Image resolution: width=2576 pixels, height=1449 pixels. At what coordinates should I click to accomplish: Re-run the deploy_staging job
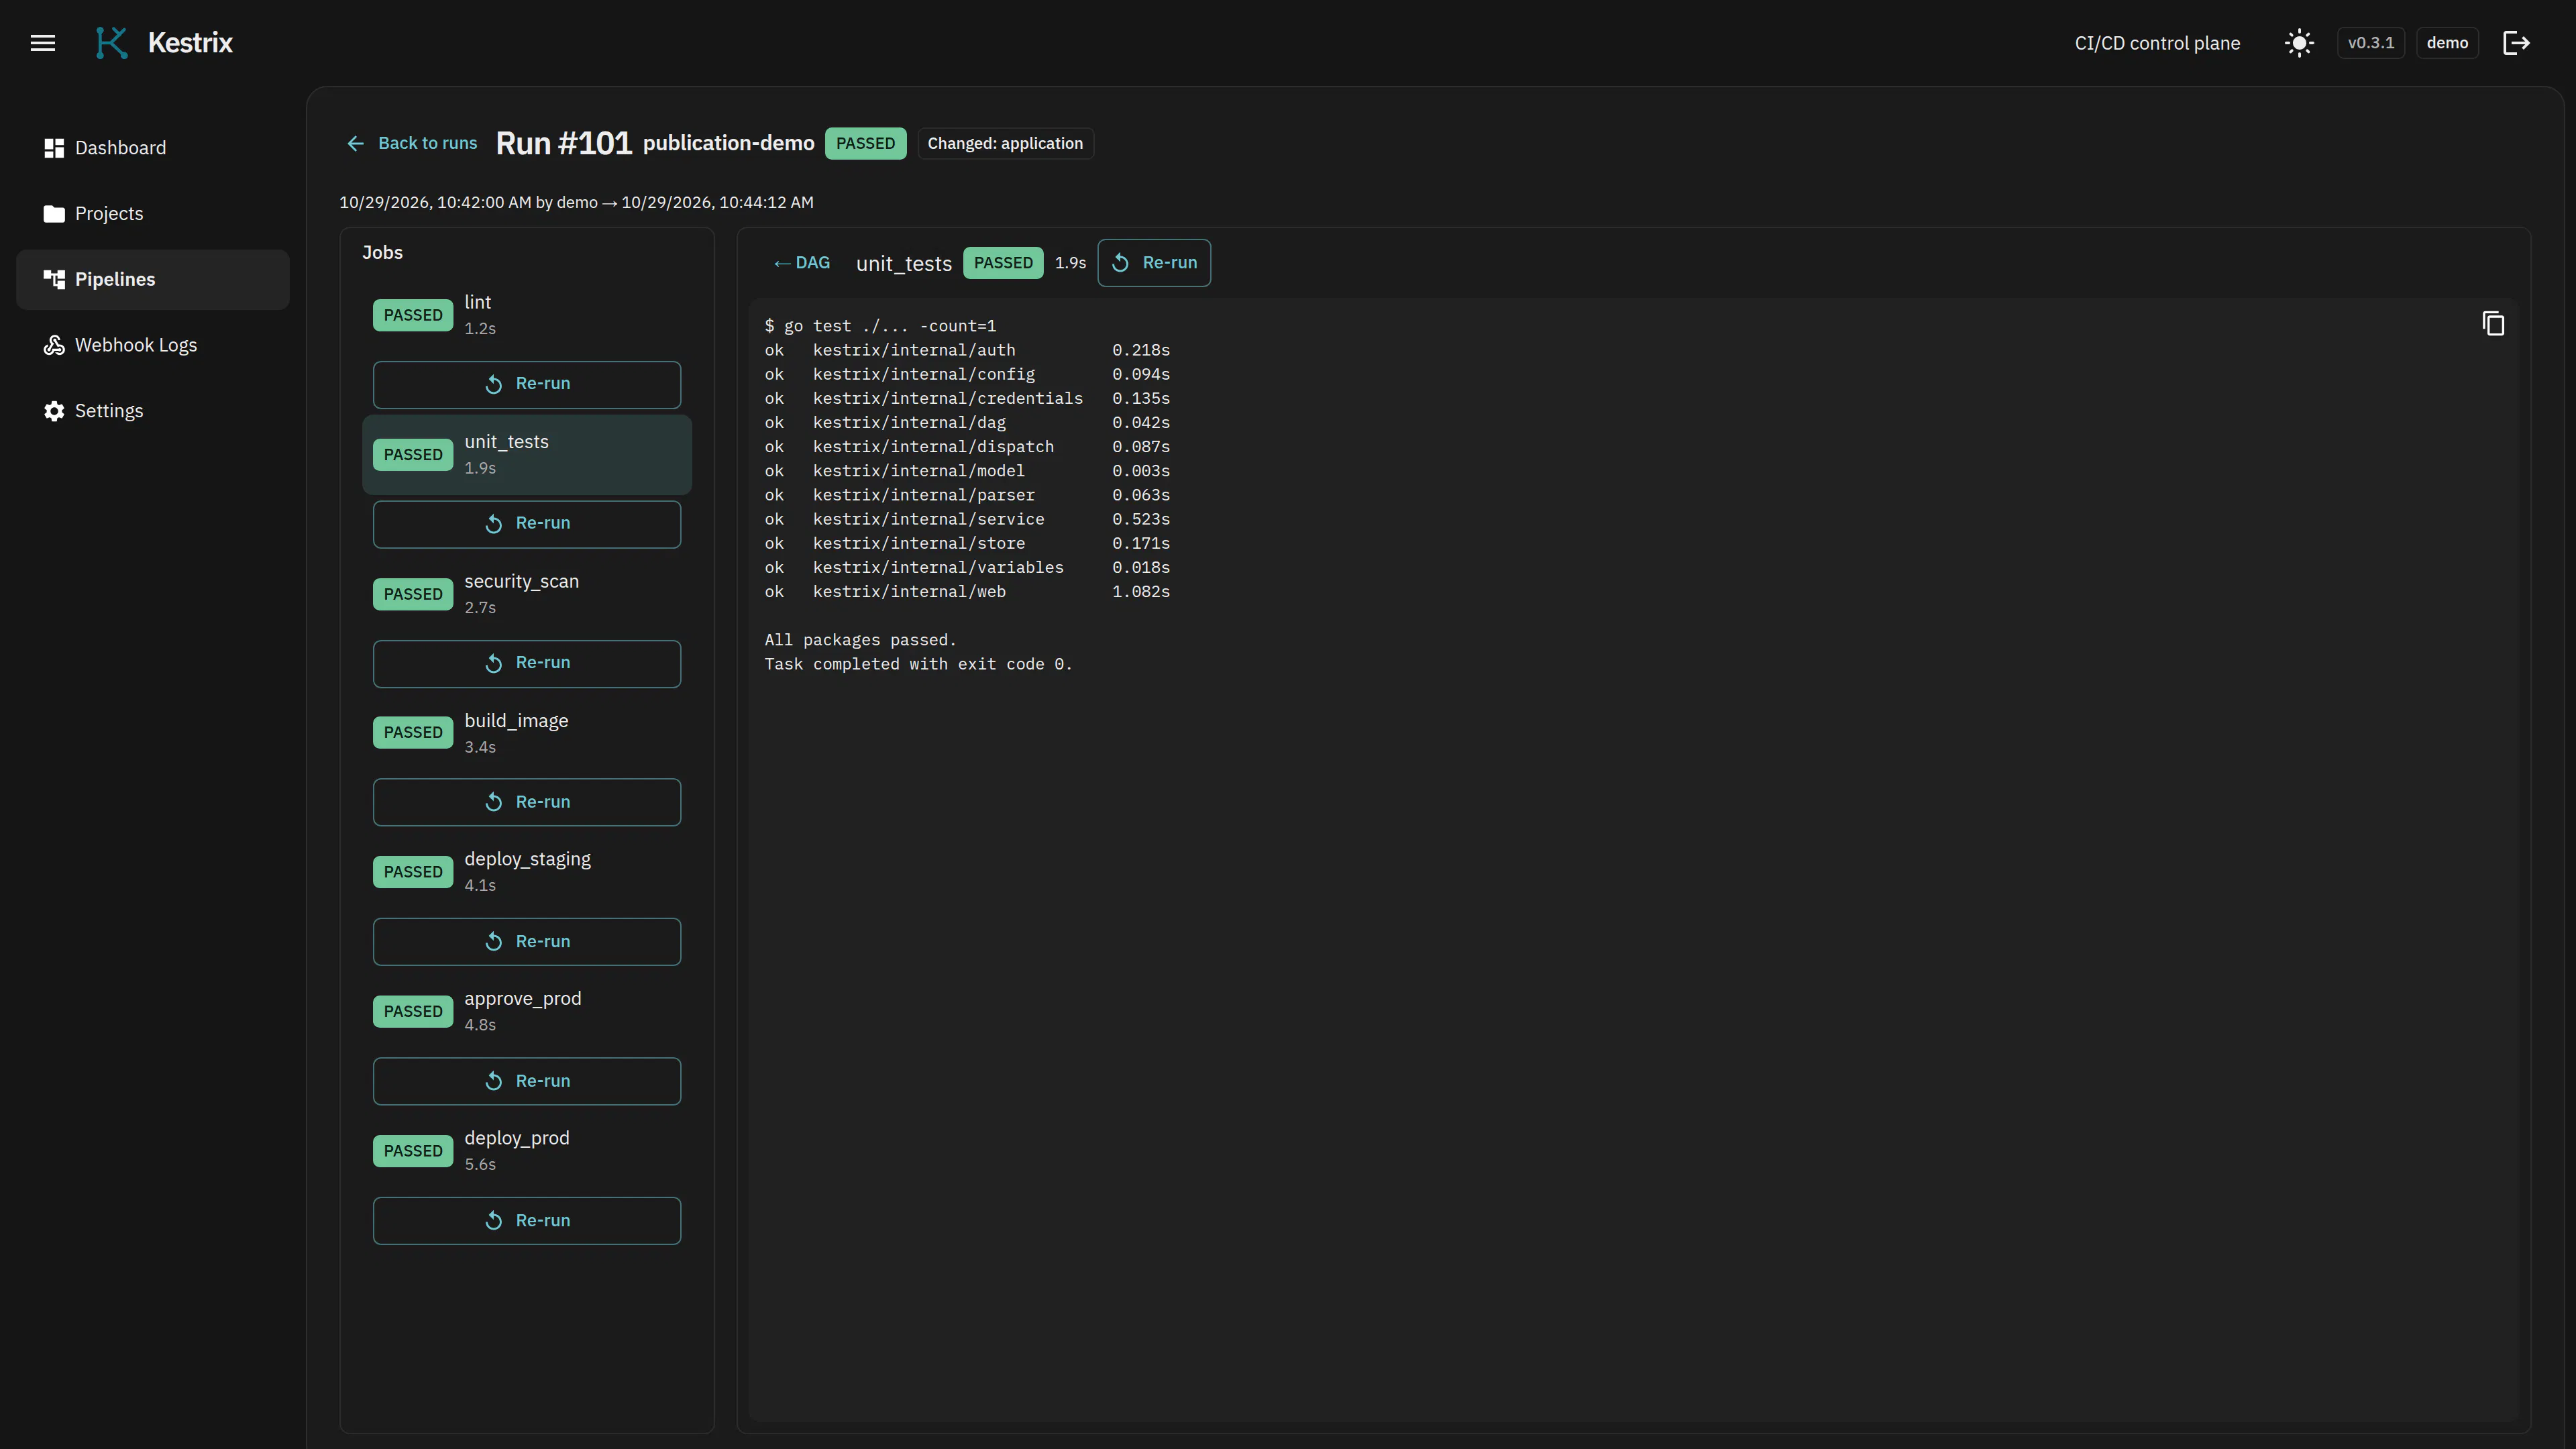(x=527, y=942)
